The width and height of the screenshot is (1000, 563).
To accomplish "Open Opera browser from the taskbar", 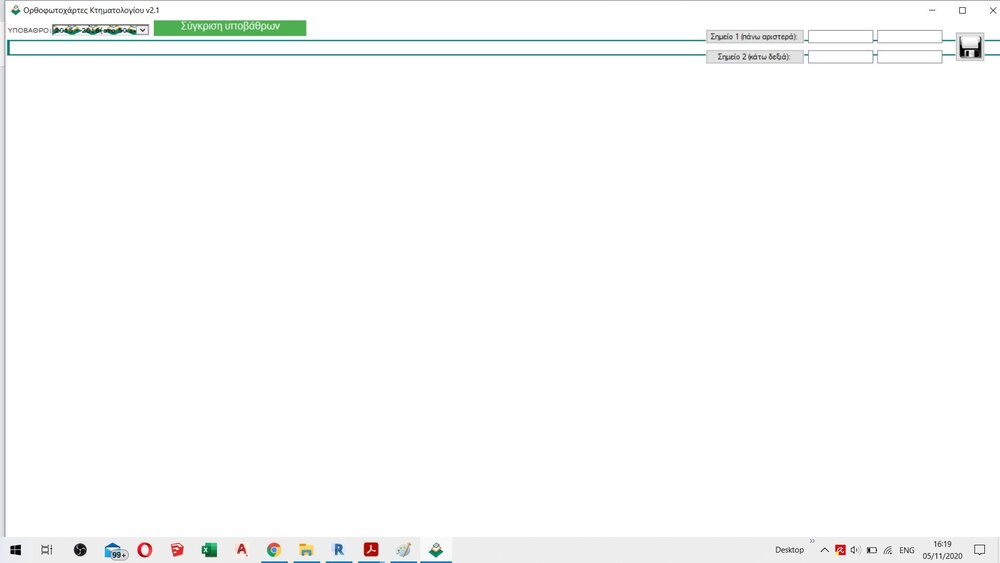I will click(145, 550).
